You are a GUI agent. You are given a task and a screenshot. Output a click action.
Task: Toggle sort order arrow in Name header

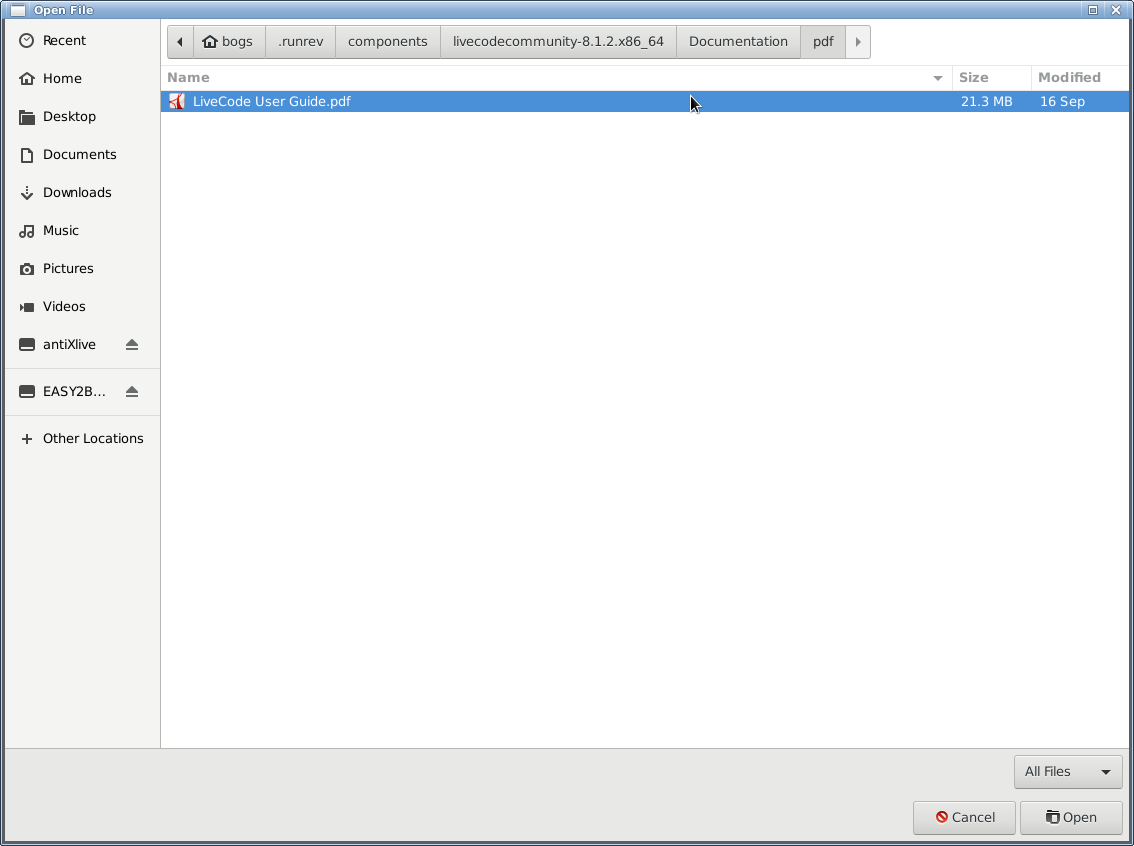coord(938,78)
